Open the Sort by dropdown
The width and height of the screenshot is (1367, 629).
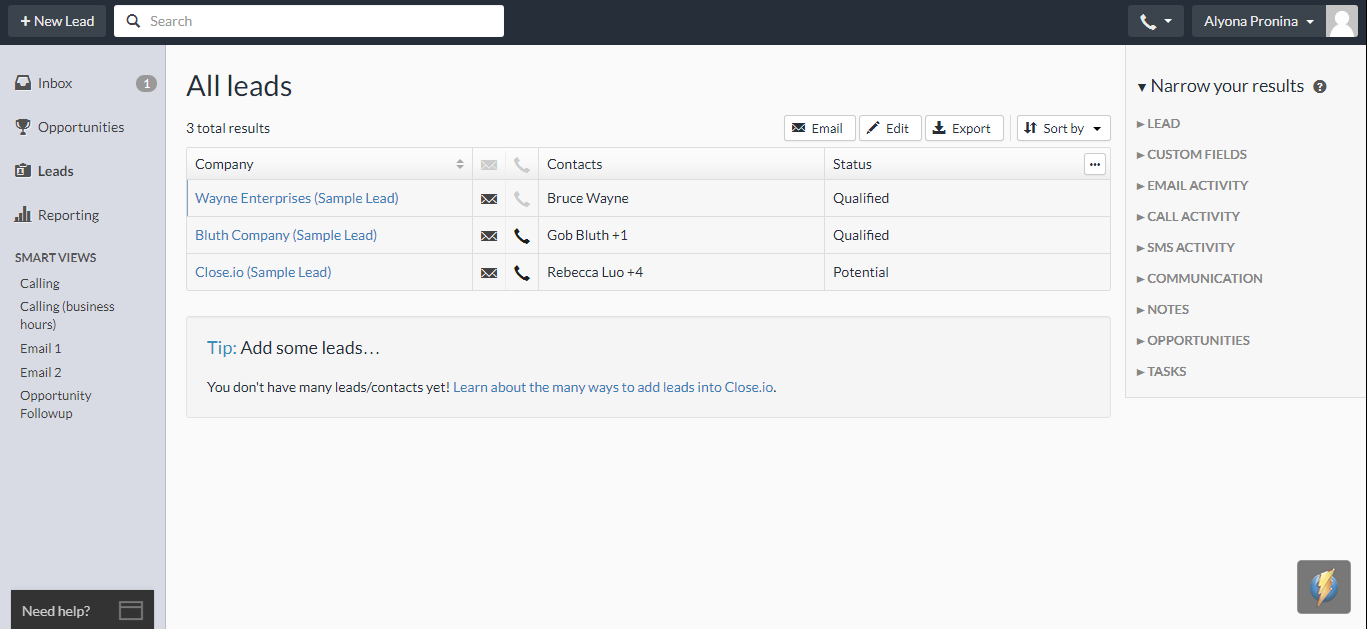1063,128
